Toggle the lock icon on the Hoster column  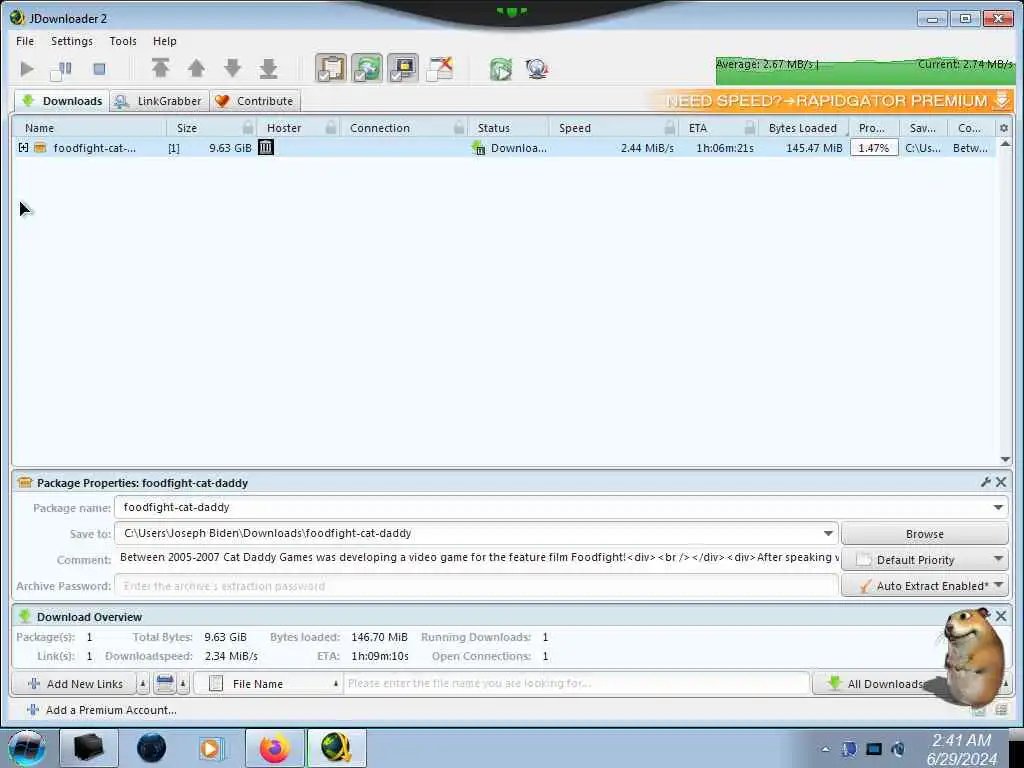pyautogui.click(x=331, y=127)
